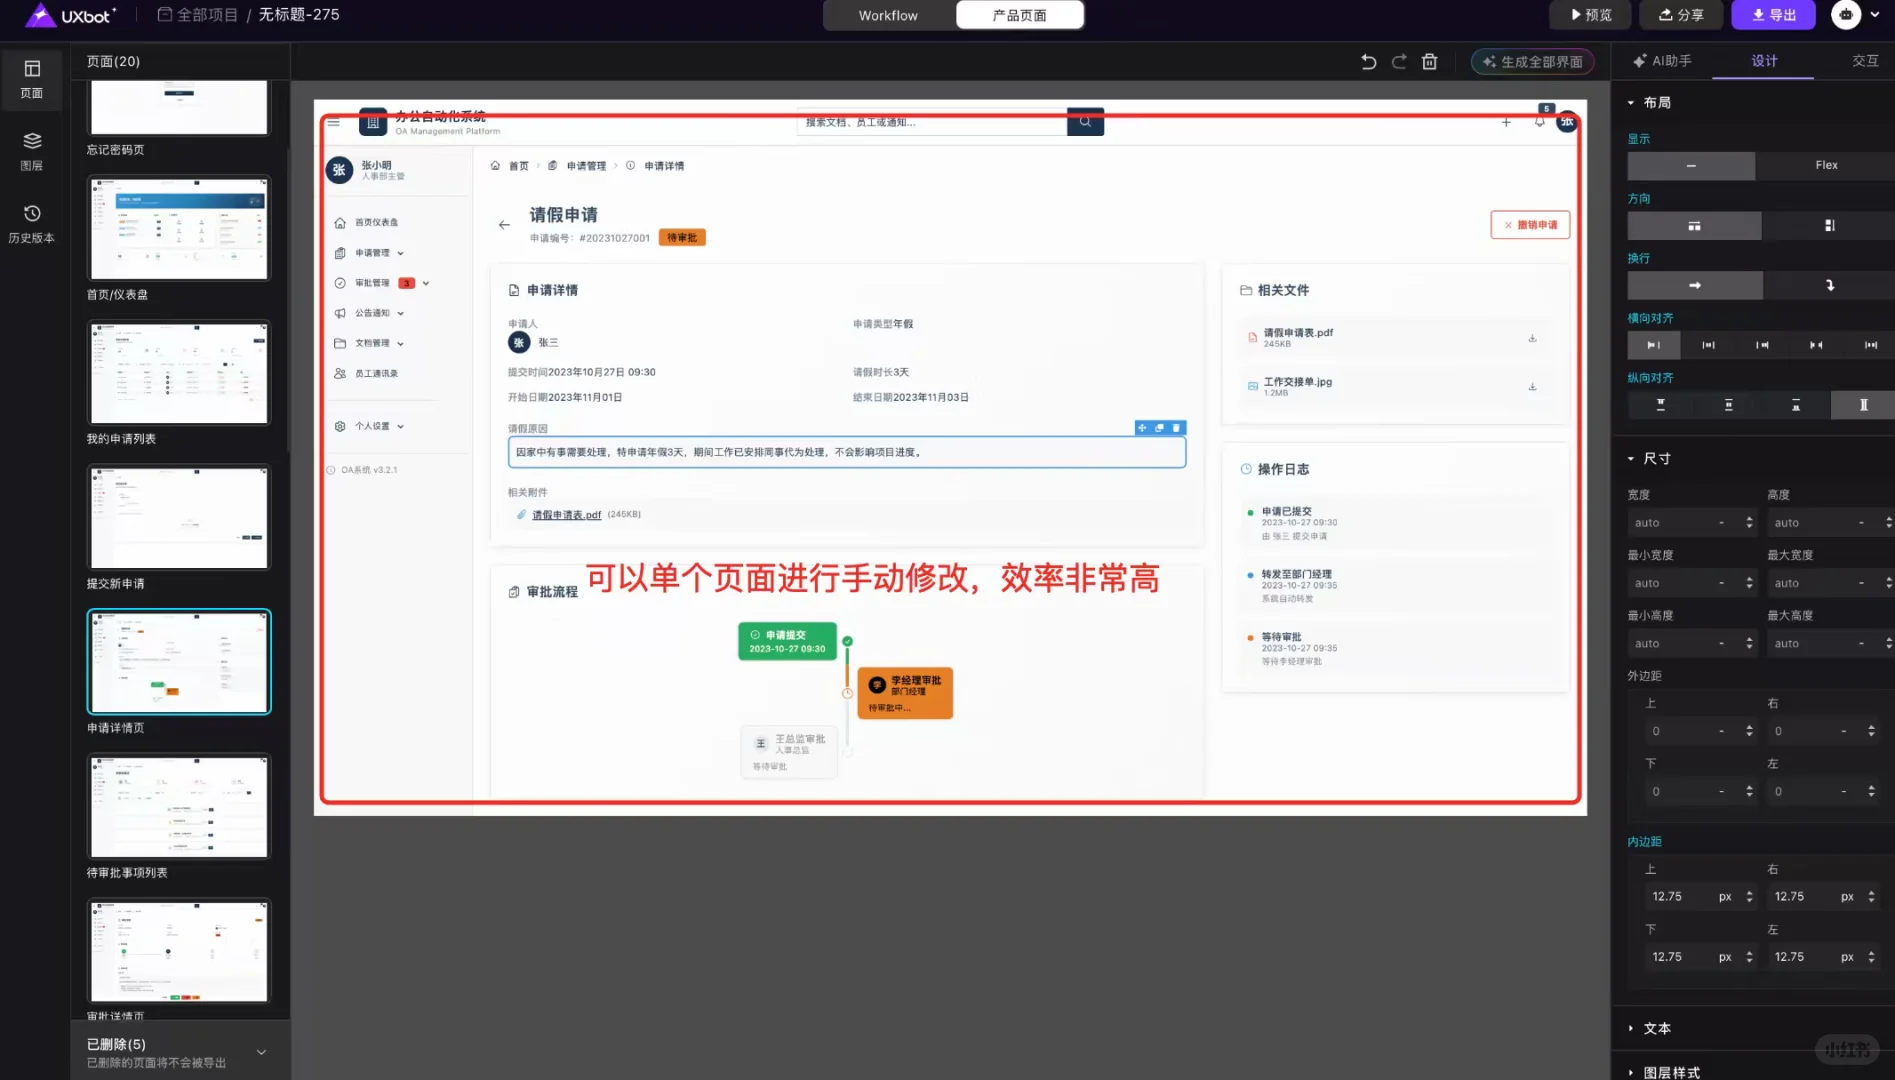Switch to the 交互 tab
This screenshot has height=1080, width=1895.
tap(1863, 61)
